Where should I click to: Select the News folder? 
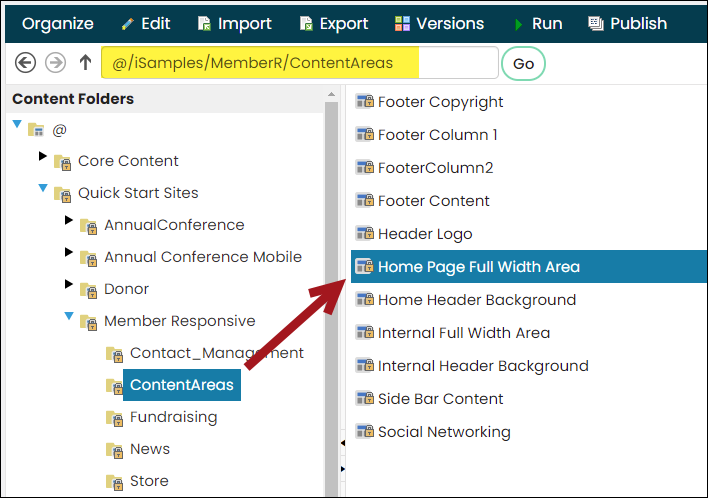pos(150,449)
